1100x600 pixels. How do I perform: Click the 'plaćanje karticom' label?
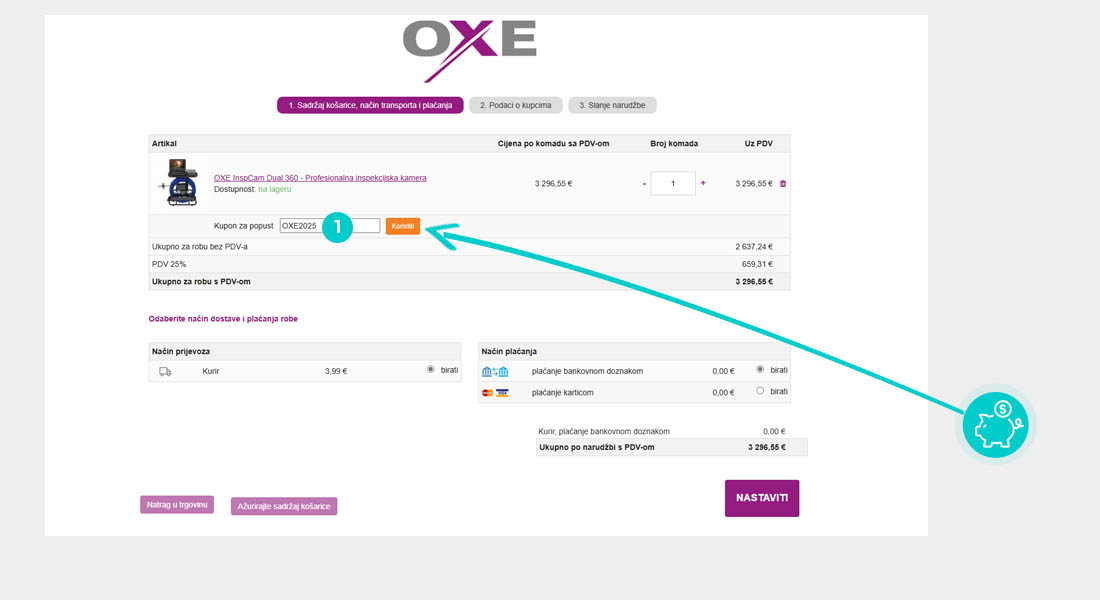[563, 393]
